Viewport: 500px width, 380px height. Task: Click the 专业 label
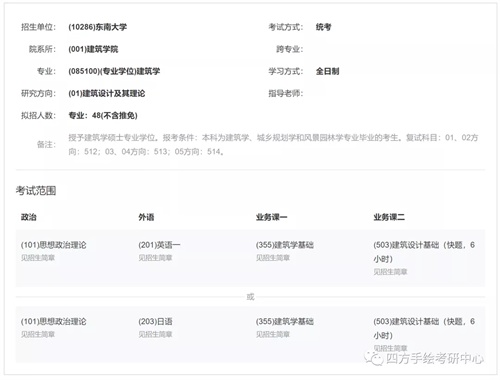46,71
